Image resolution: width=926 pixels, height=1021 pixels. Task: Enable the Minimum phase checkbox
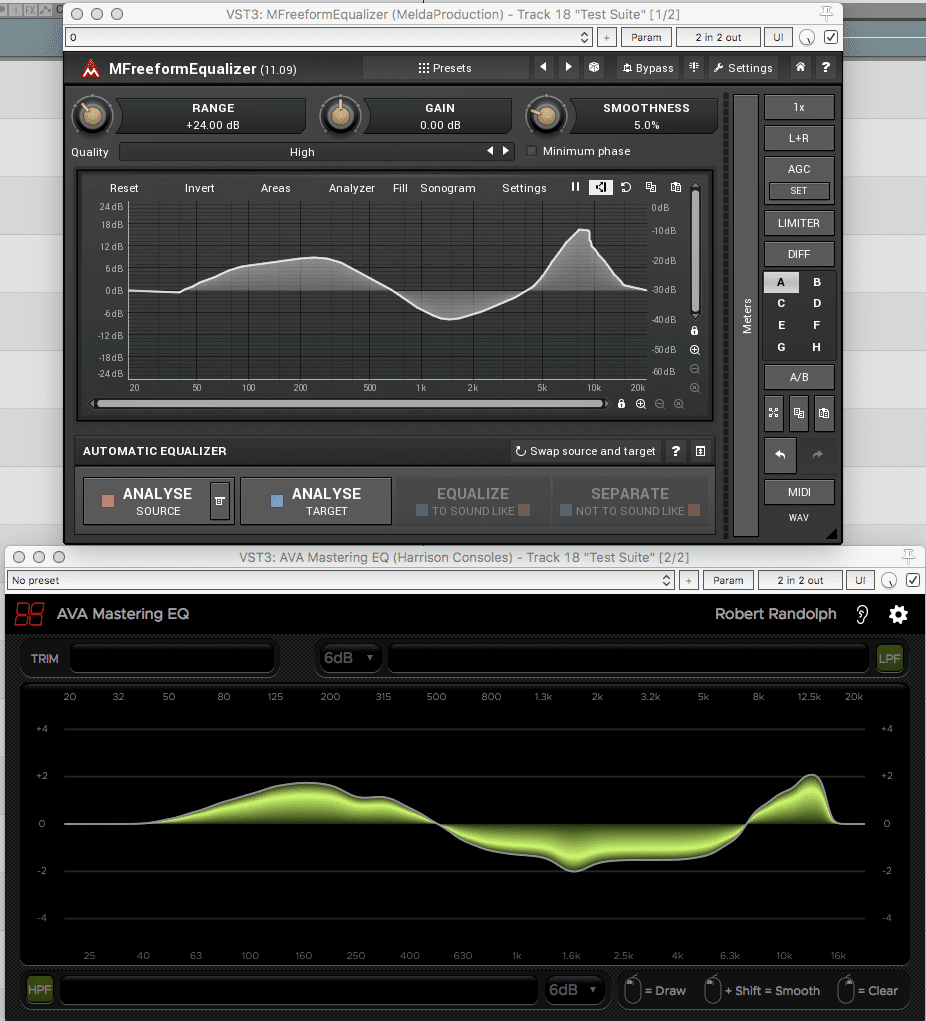(533, 152)
